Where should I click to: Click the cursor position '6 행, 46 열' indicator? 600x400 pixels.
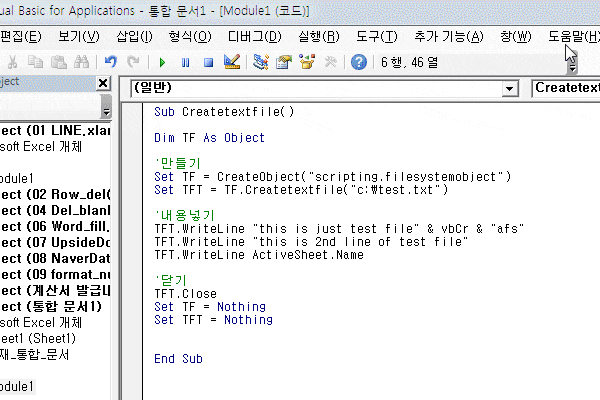pos(409,62)
